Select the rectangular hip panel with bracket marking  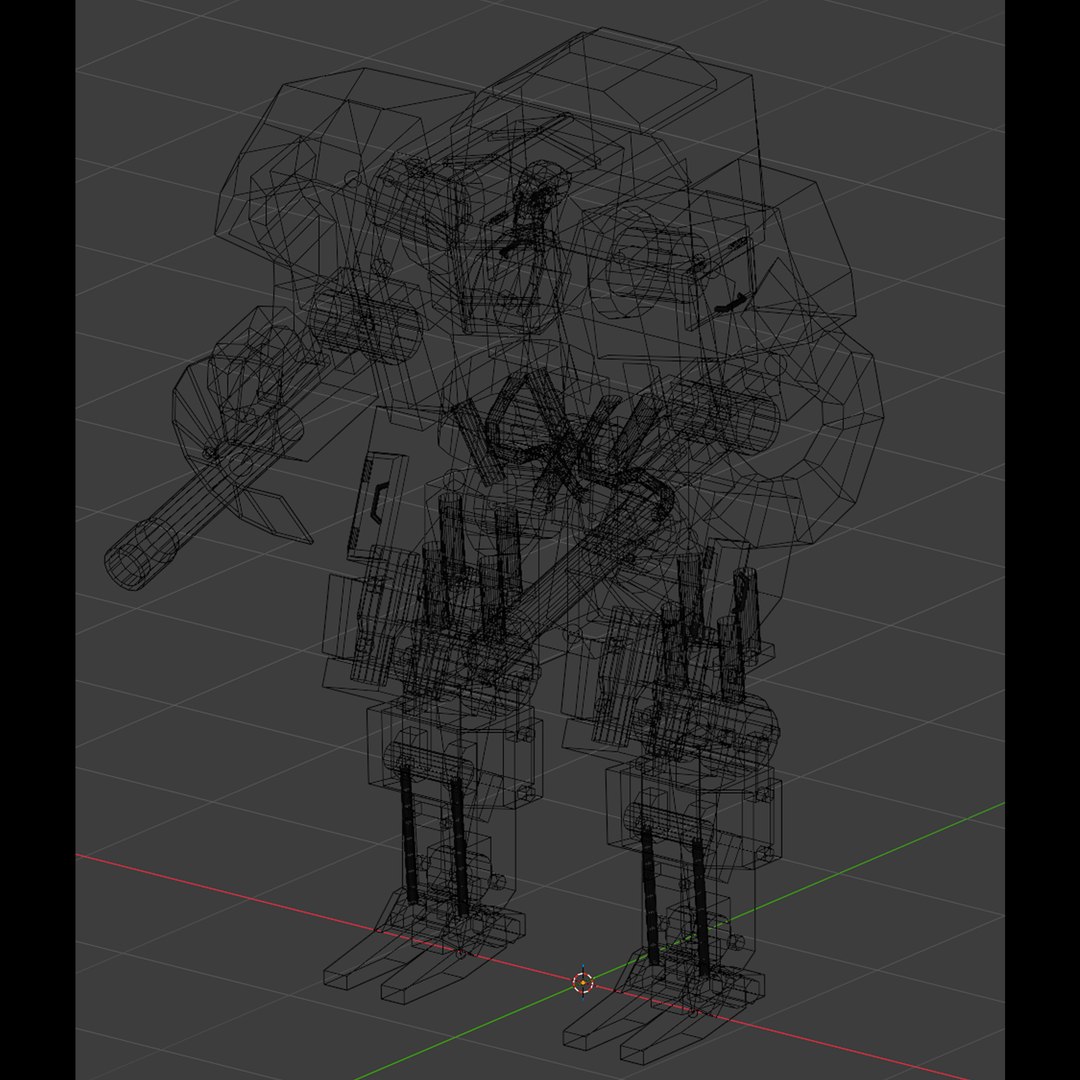pos(377,506)
